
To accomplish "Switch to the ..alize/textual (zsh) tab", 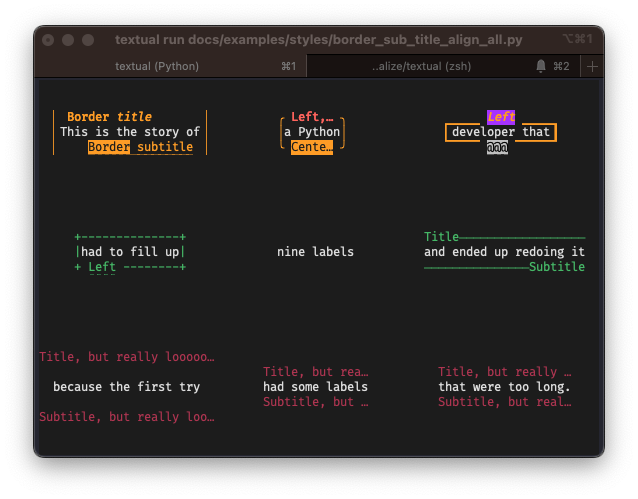I will (443, 66).
